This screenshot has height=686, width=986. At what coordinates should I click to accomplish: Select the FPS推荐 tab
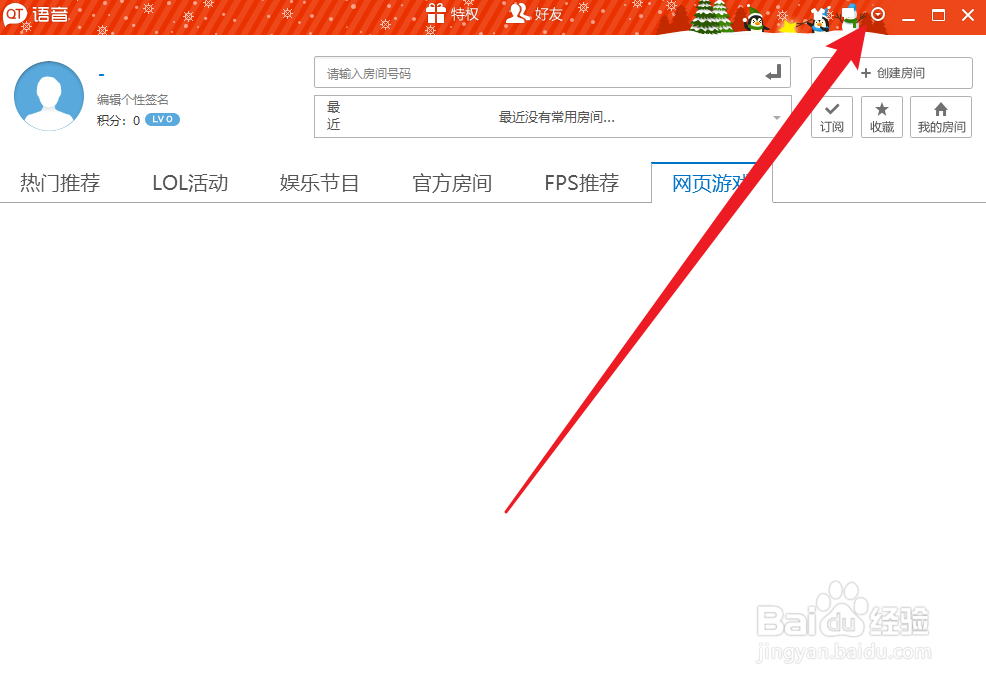pos(581,183)
